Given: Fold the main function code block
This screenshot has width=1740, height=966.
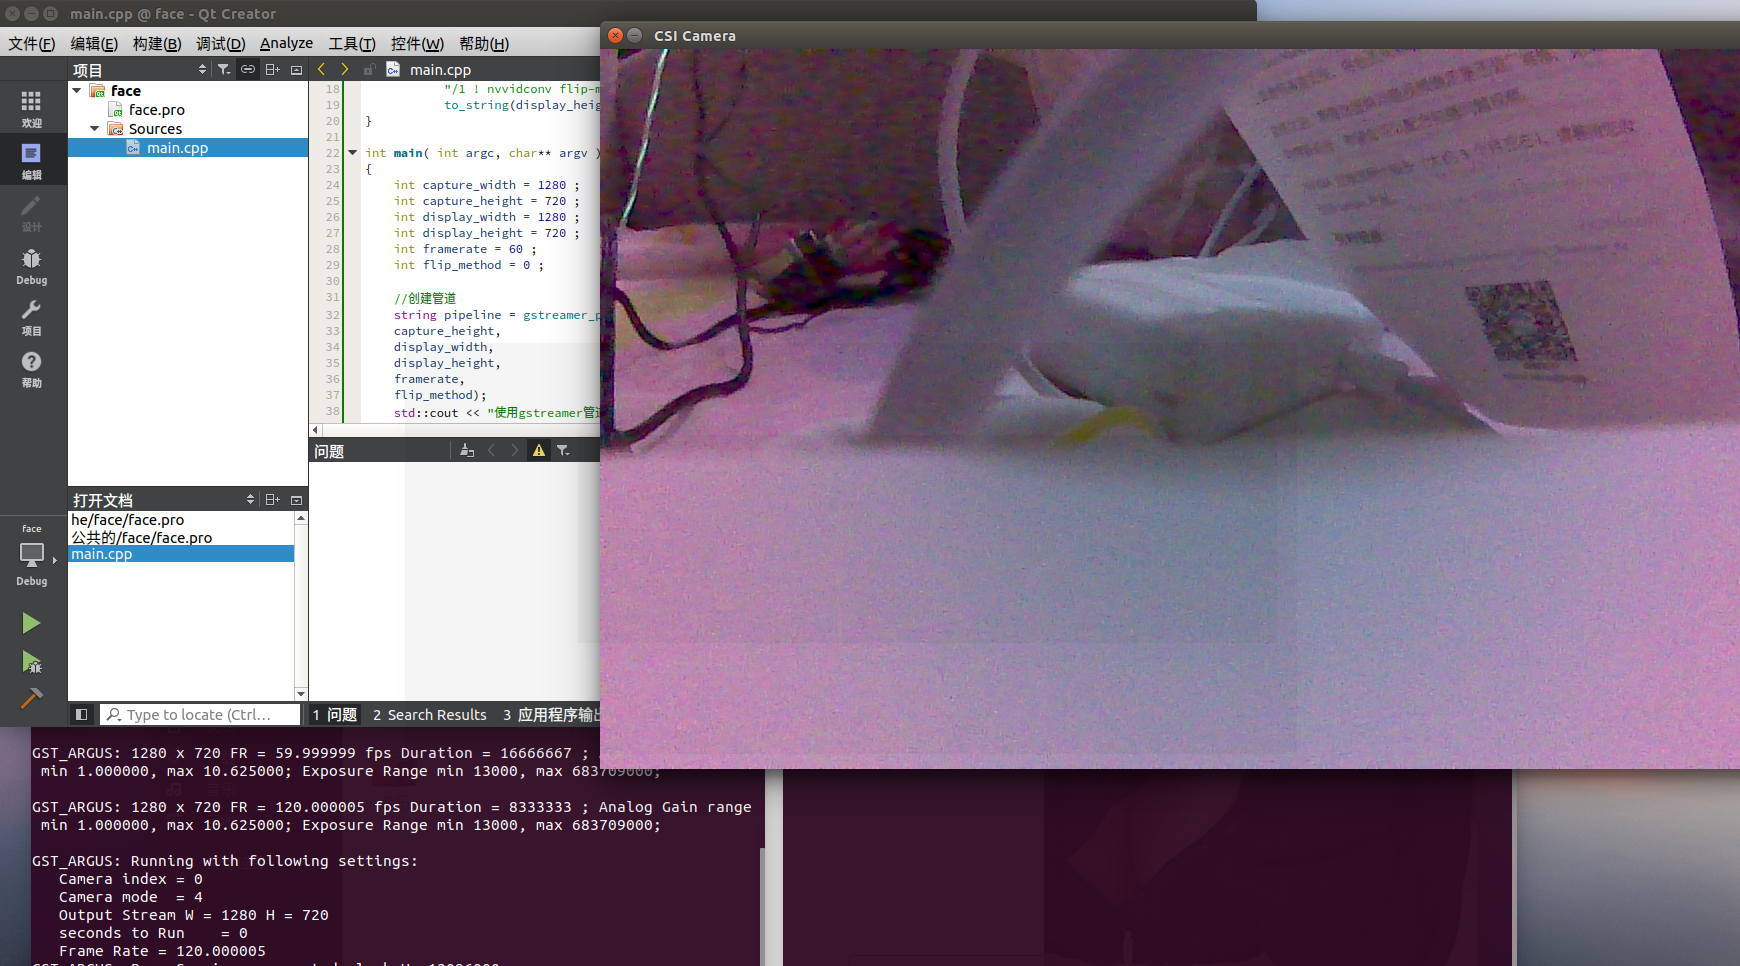Looking at the screenshot, I should [x=352, y=153].
